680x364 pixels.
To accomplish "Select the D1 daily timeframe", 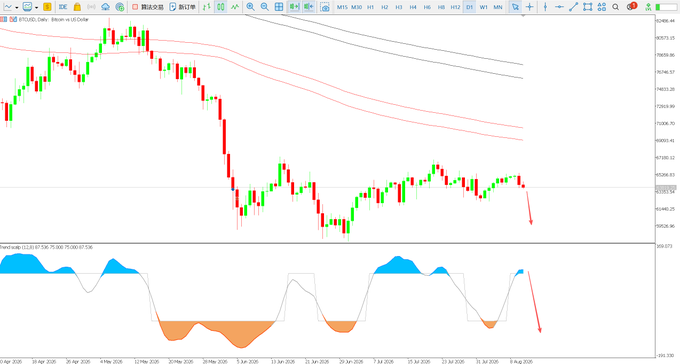I will pos(470,7).
